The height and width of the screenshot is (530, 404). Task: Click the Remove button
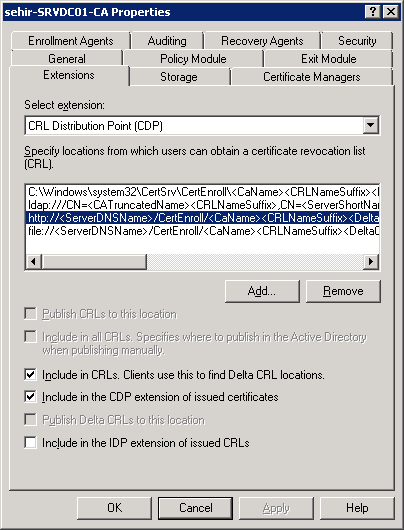coord(343,291)
